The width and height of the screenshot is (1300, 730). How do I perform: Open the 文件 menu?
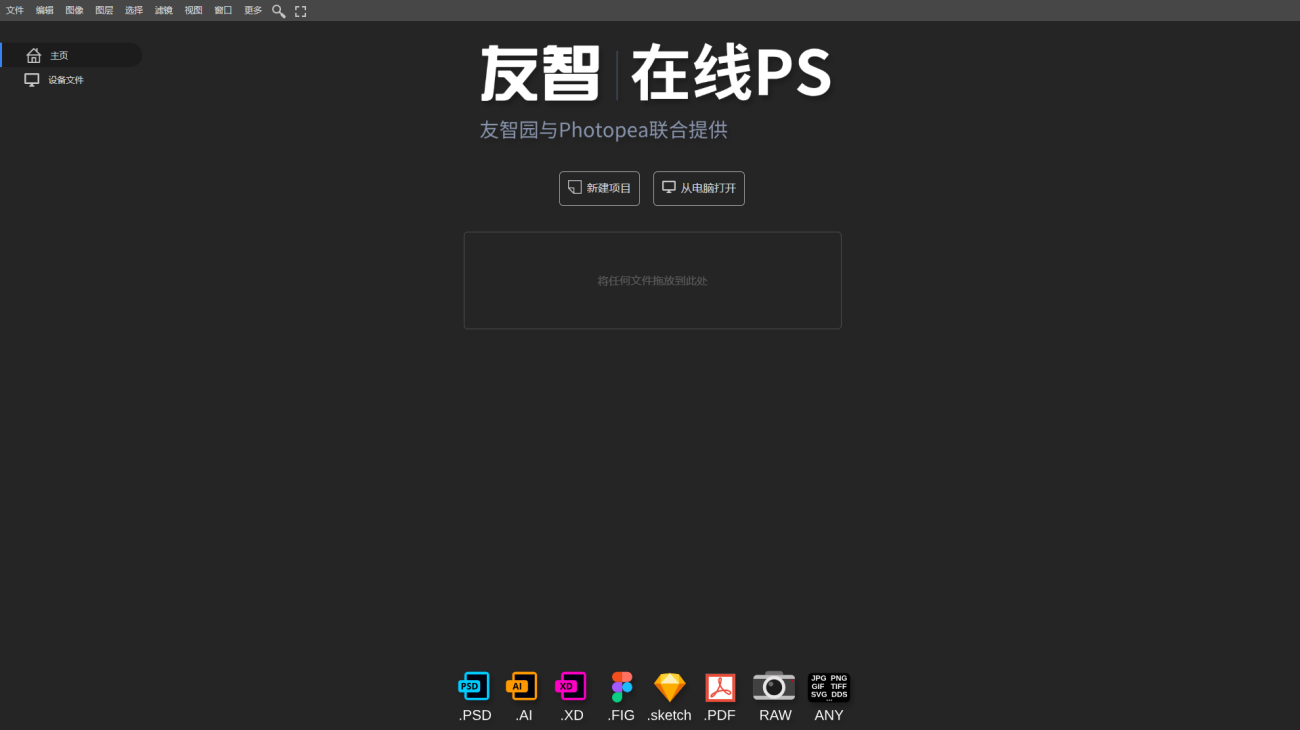coord(15,10)
